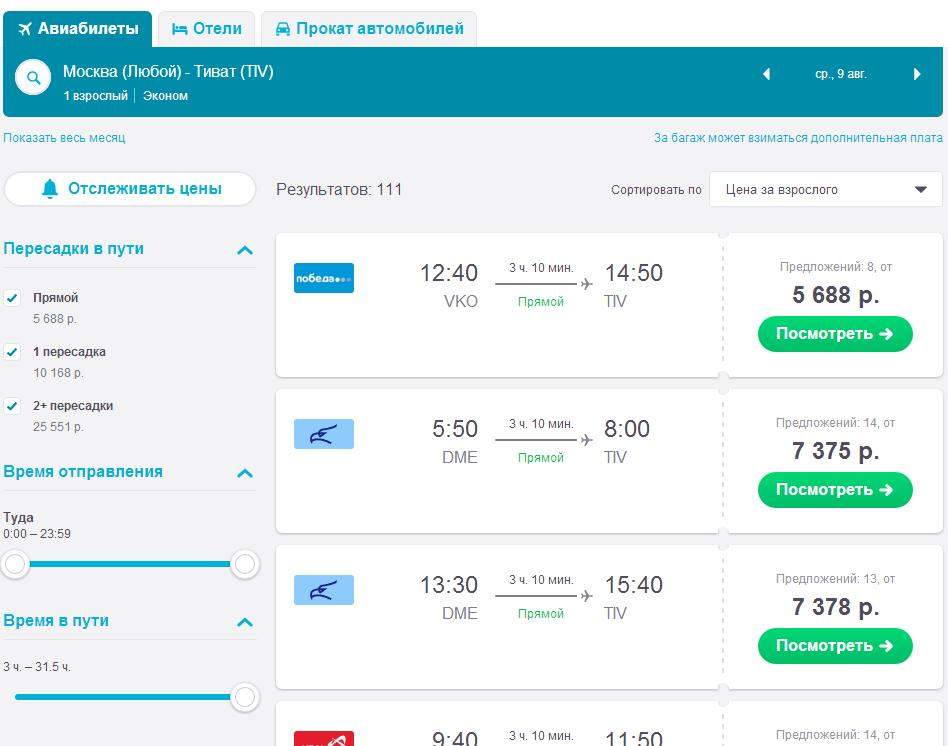
Task: Toggle the 2+ пересадки checkbox
Action: pos(12,406)
